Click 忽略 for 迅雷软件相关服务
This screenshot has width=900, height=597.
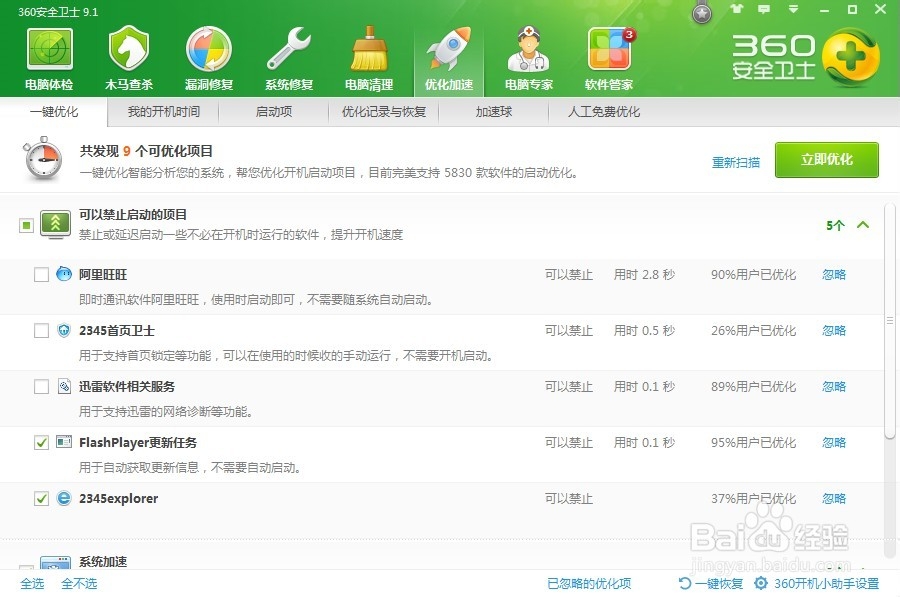click(834, 386)
